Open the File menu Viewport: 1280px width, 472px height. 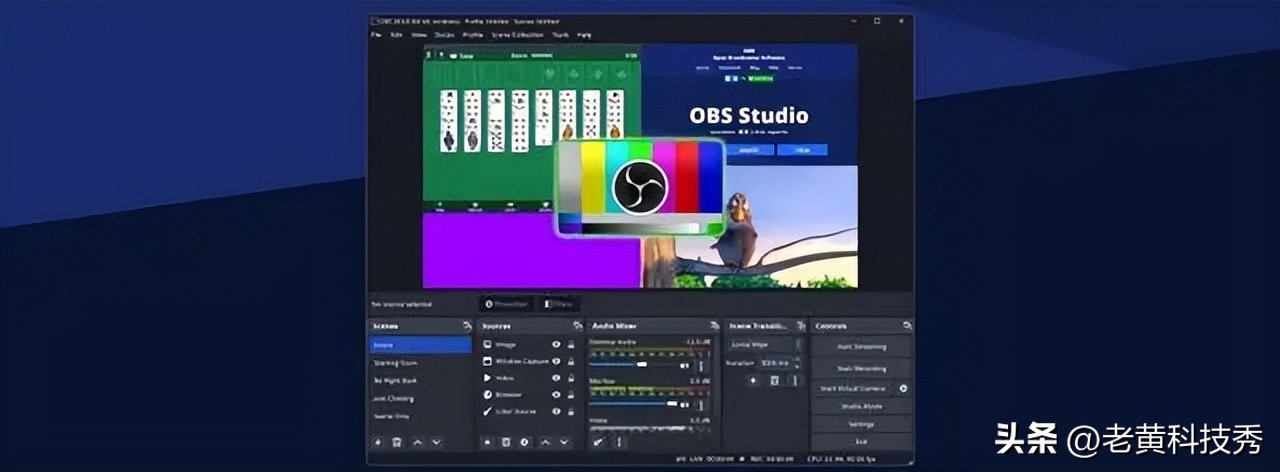[377, 35]
